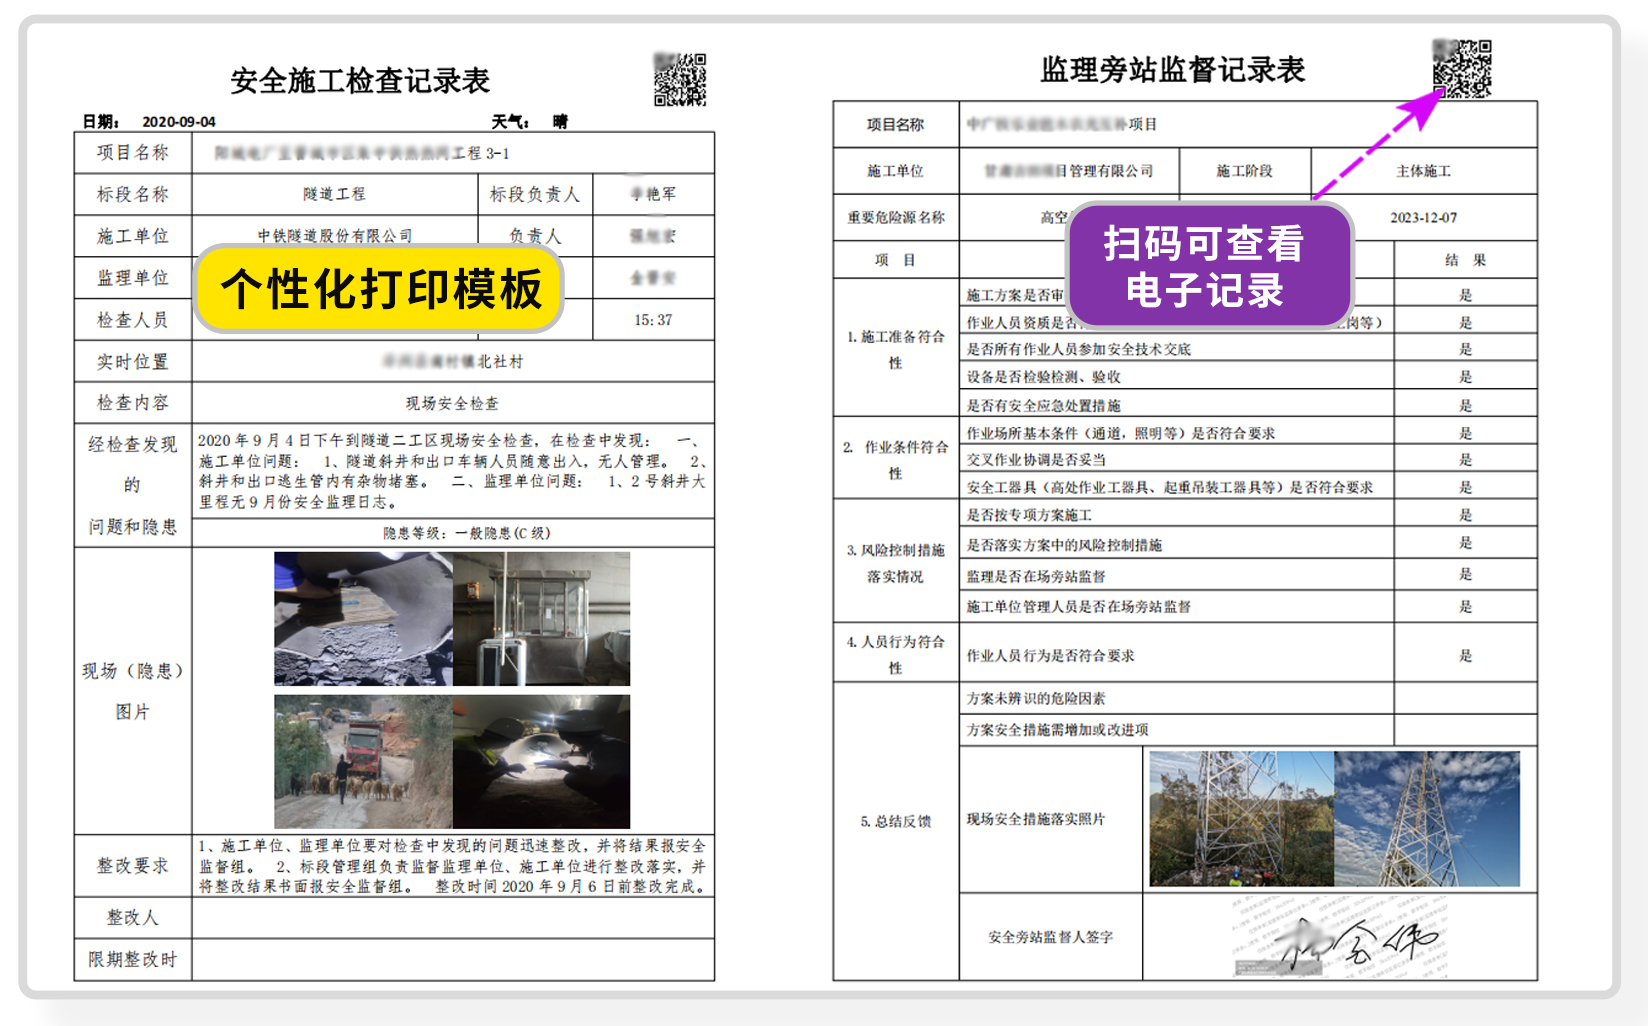Click the yellow 个性化打印模板 label

coord(380,289)
